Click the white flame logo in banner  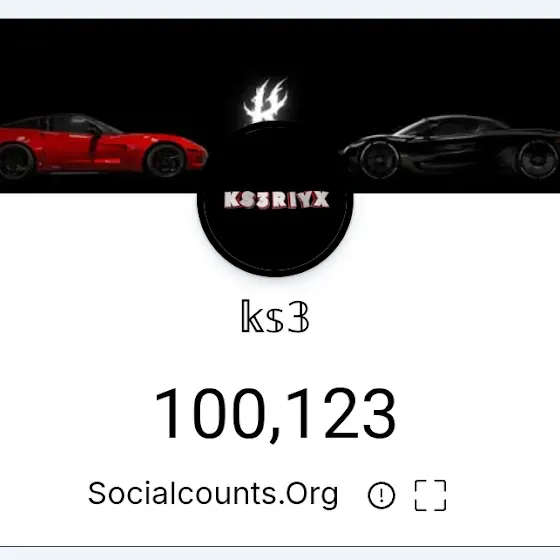pyautogui.click(x=266, y=100)
